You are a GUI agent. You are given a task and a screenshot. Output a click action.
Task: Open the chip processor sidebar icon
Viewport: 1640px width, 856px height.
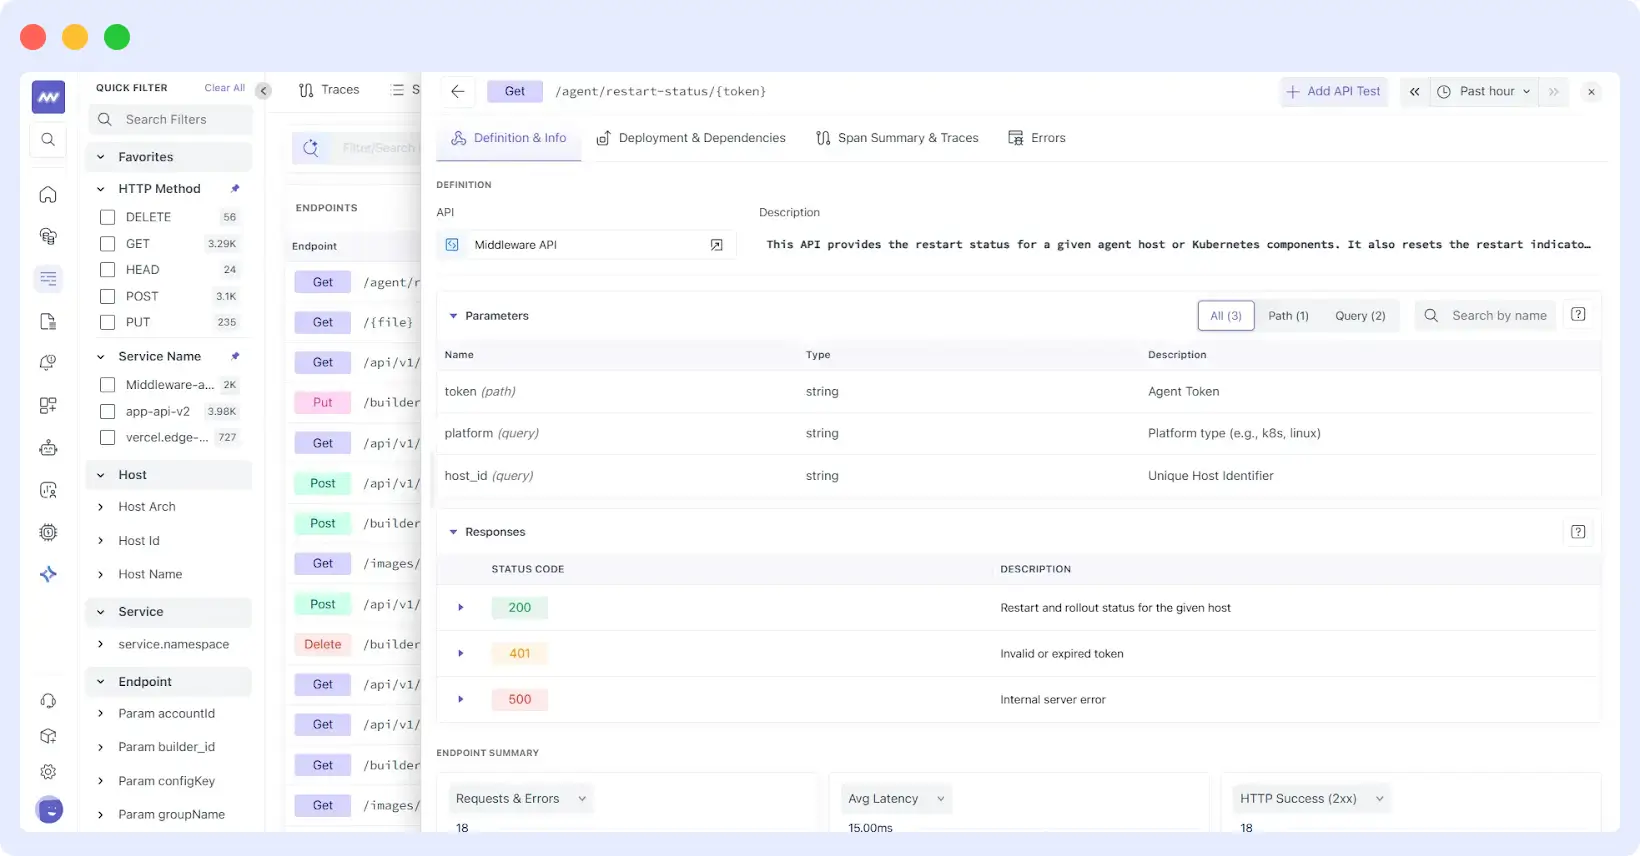48,532
